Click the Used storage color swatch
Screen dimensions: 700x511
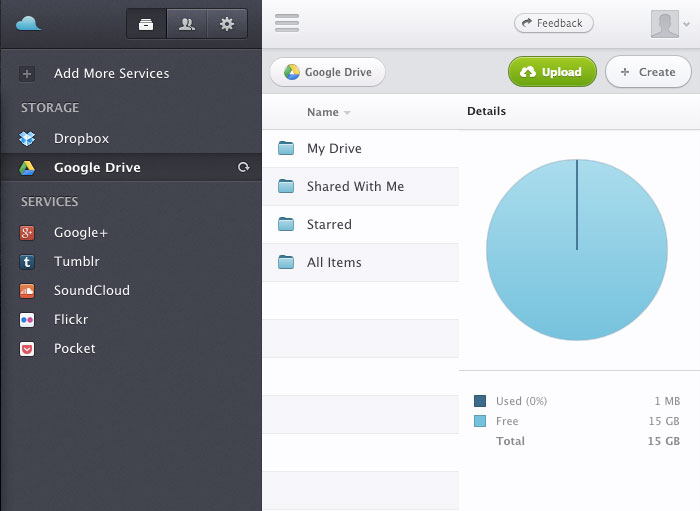(480, 401)
